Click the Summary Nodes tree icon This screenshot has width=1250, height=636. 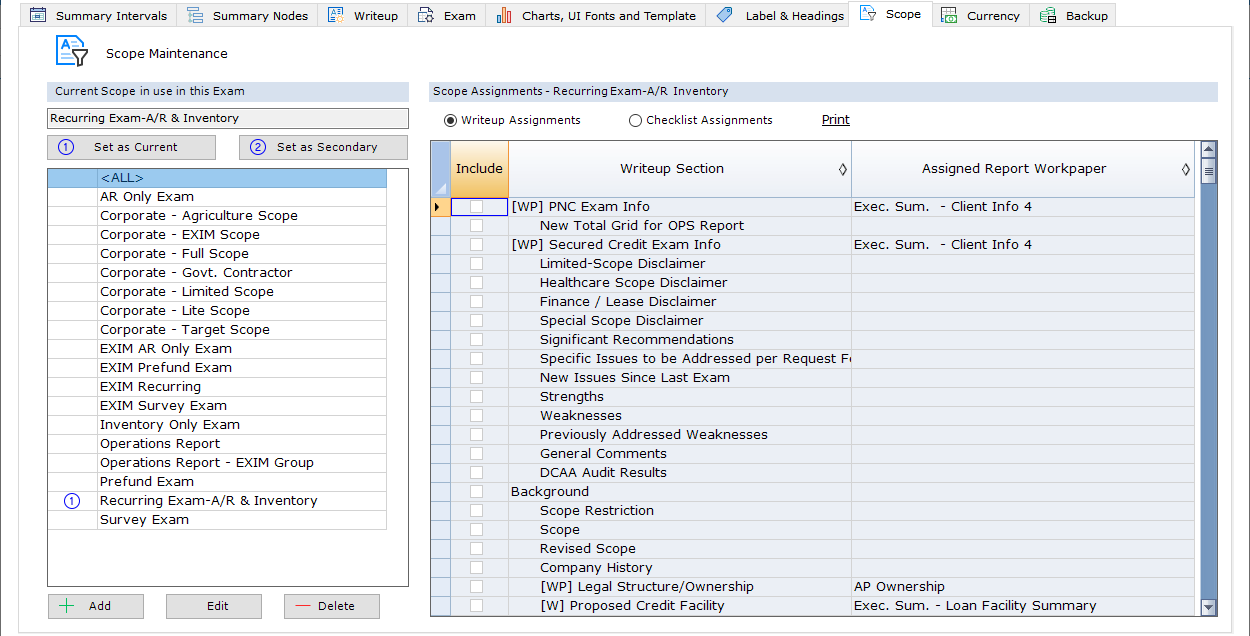pyautogui.click(x=196, y=16)
